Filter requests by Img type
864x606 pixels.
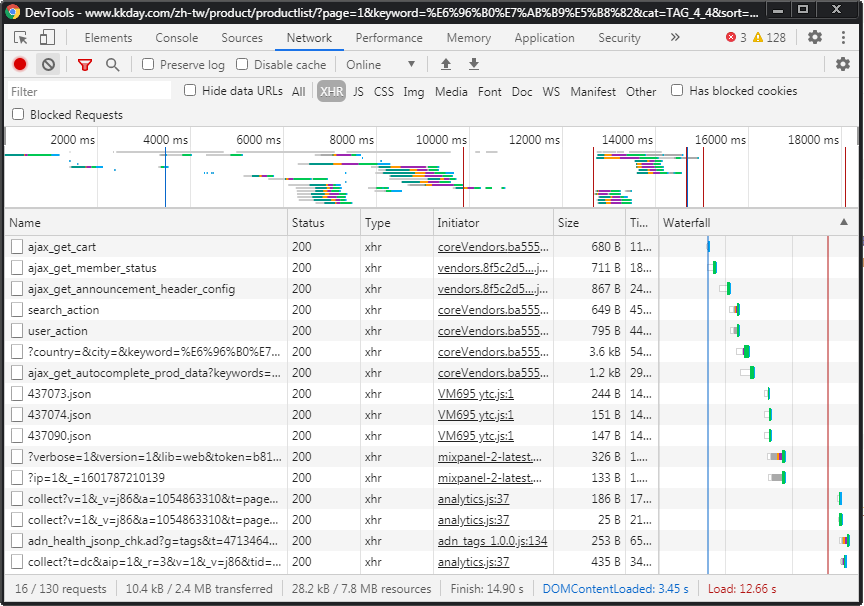pyautogui.click(x=414, y=91)
